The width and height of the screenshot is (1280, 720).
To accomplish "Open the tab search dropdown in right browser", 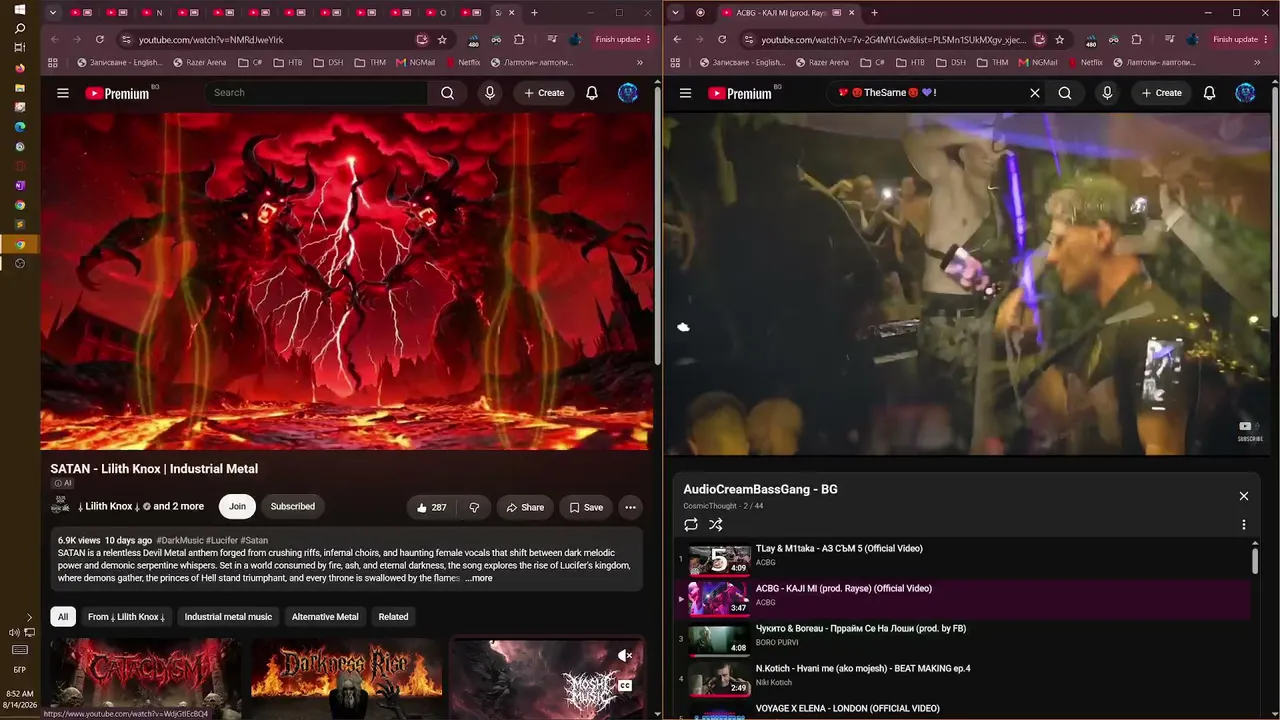I will pos(676,13).
